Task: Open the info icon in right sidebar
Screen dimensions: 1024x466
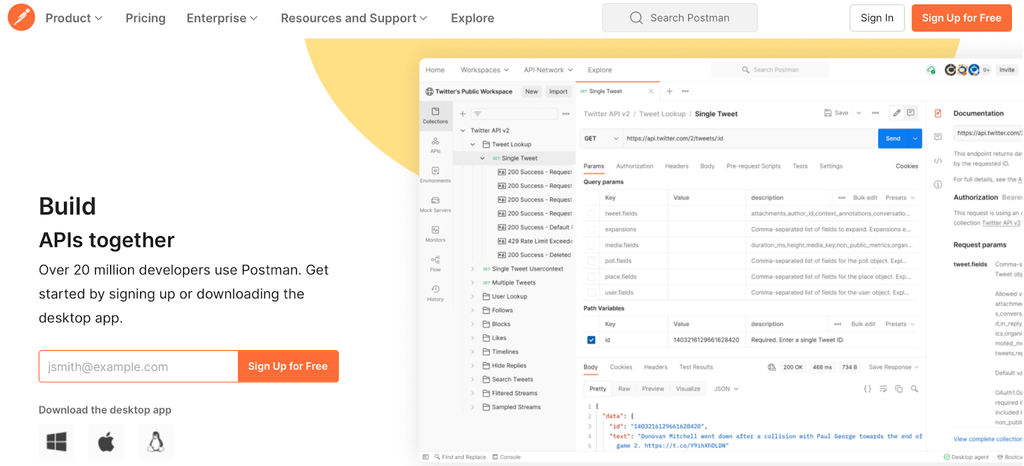Action: point(938,184)
